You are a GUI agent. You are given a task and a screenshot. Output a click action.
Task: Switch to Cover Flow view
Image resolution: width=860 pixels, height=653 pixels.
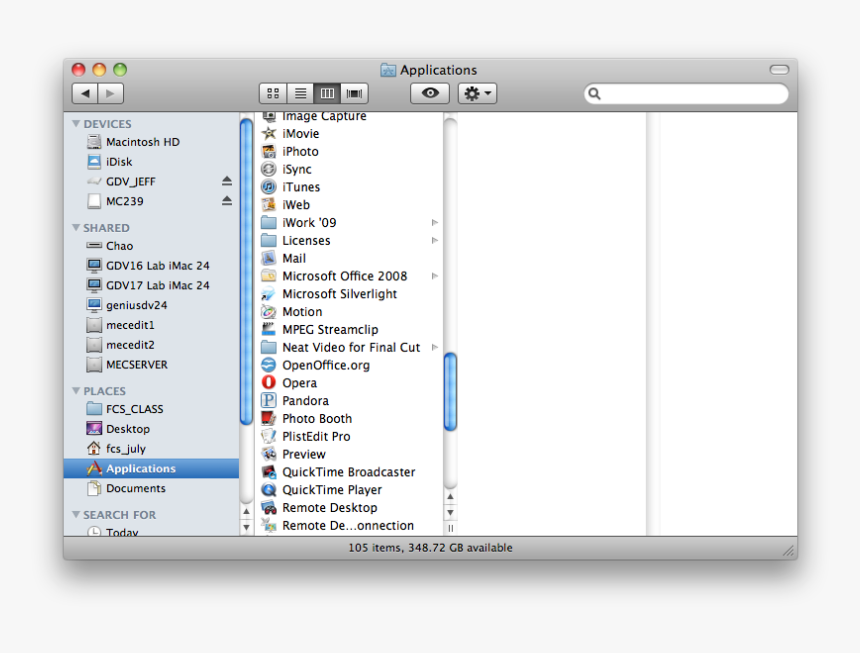[x=354, y=94]
